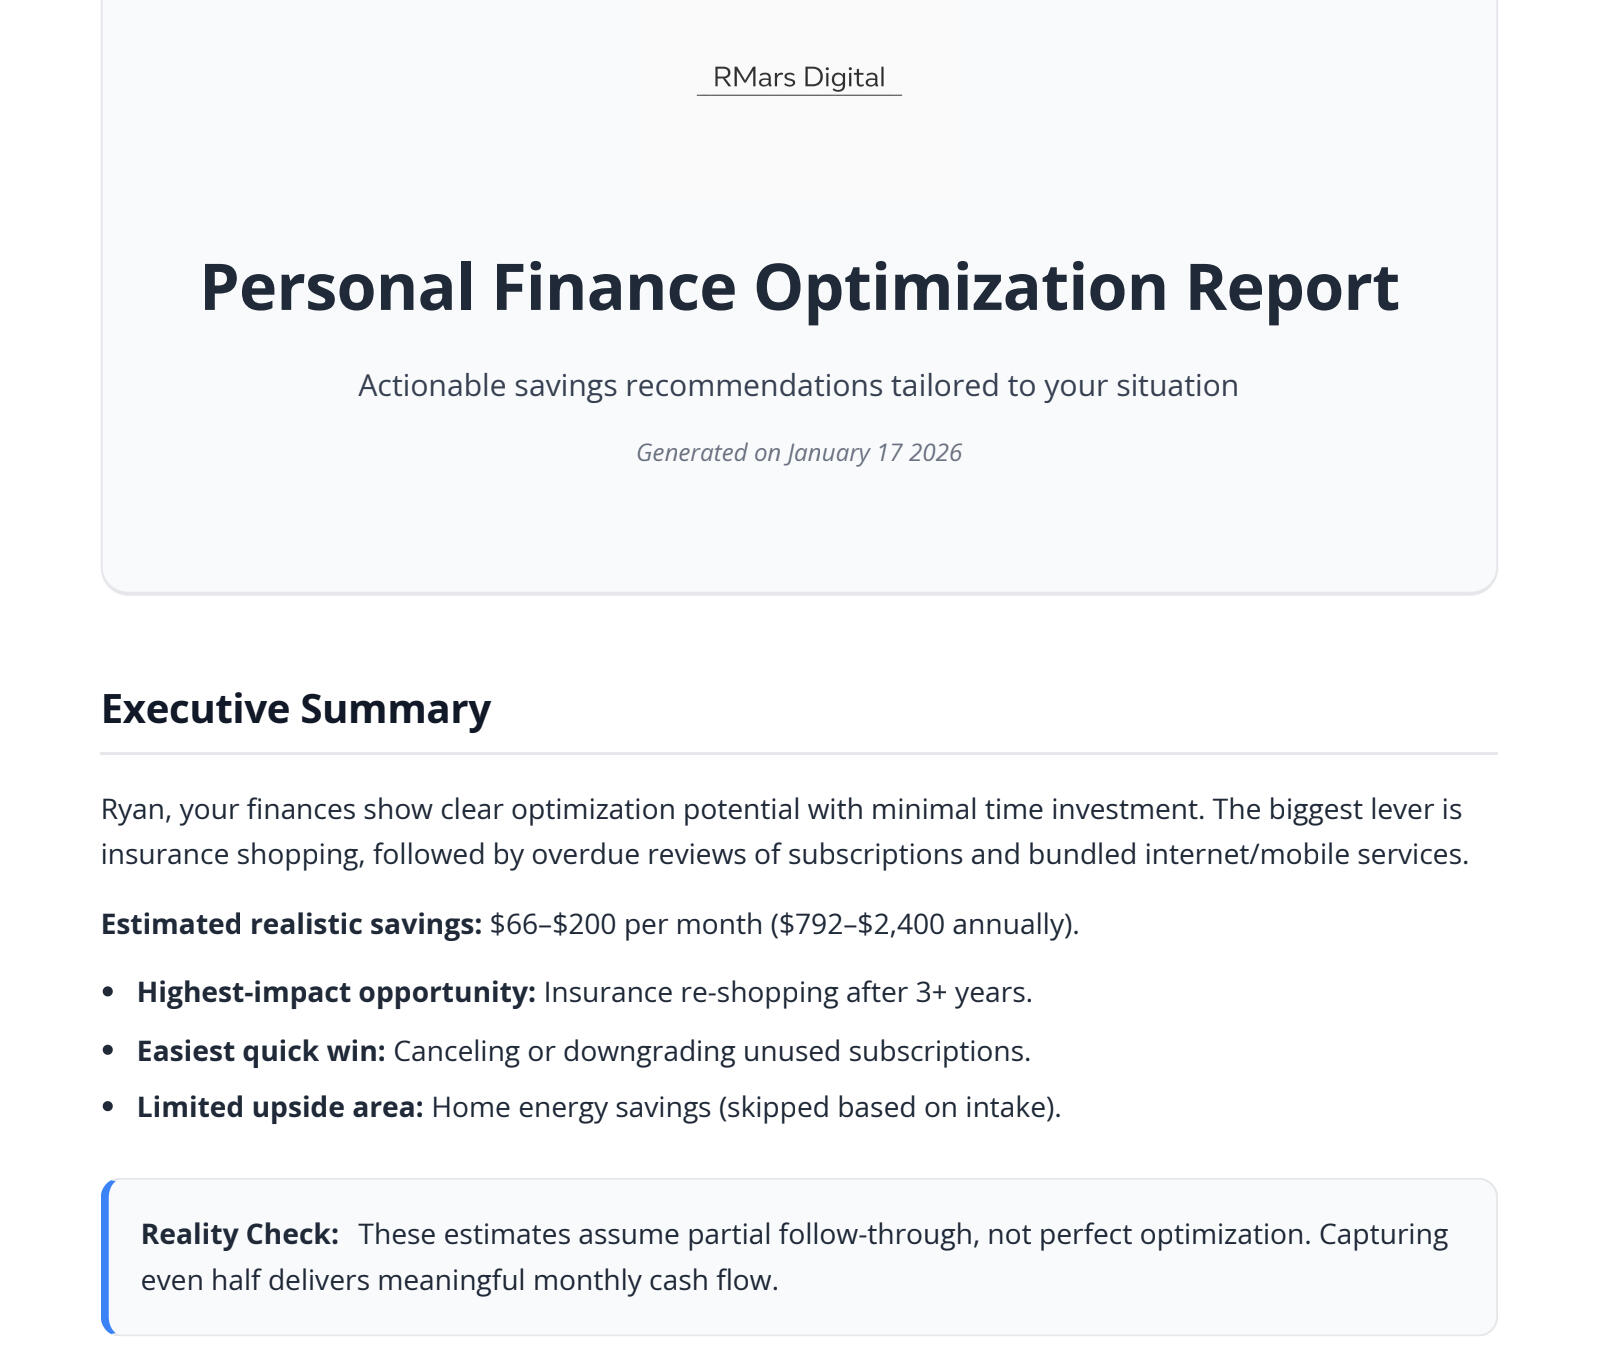1598x1352 pixels.
Task: Click the Actionable savings recommendations subtitle
Action: [798, 386]
